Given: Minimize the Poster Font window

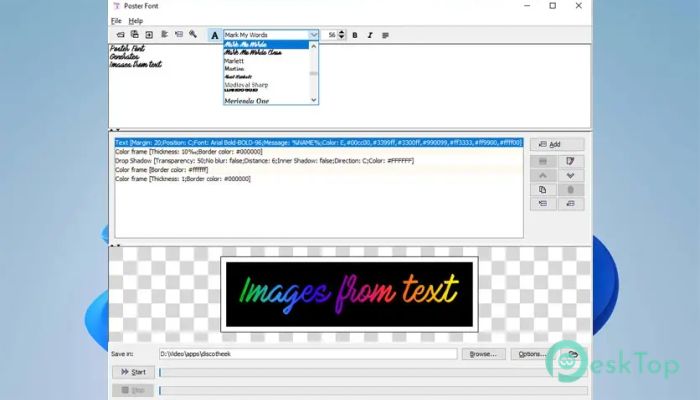Looking at the screenshot, I should [x=527, y=6].
